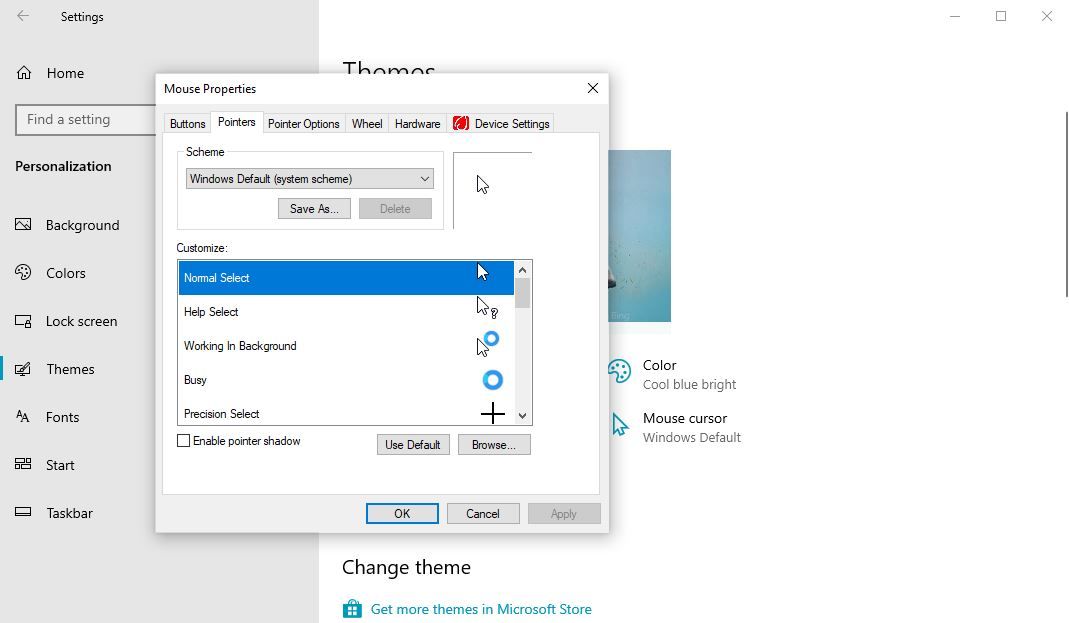This screenshot has width=1069, height=623.
Task: Click the Fonts icon in the sidebar
Action: (x=23, y=417)
